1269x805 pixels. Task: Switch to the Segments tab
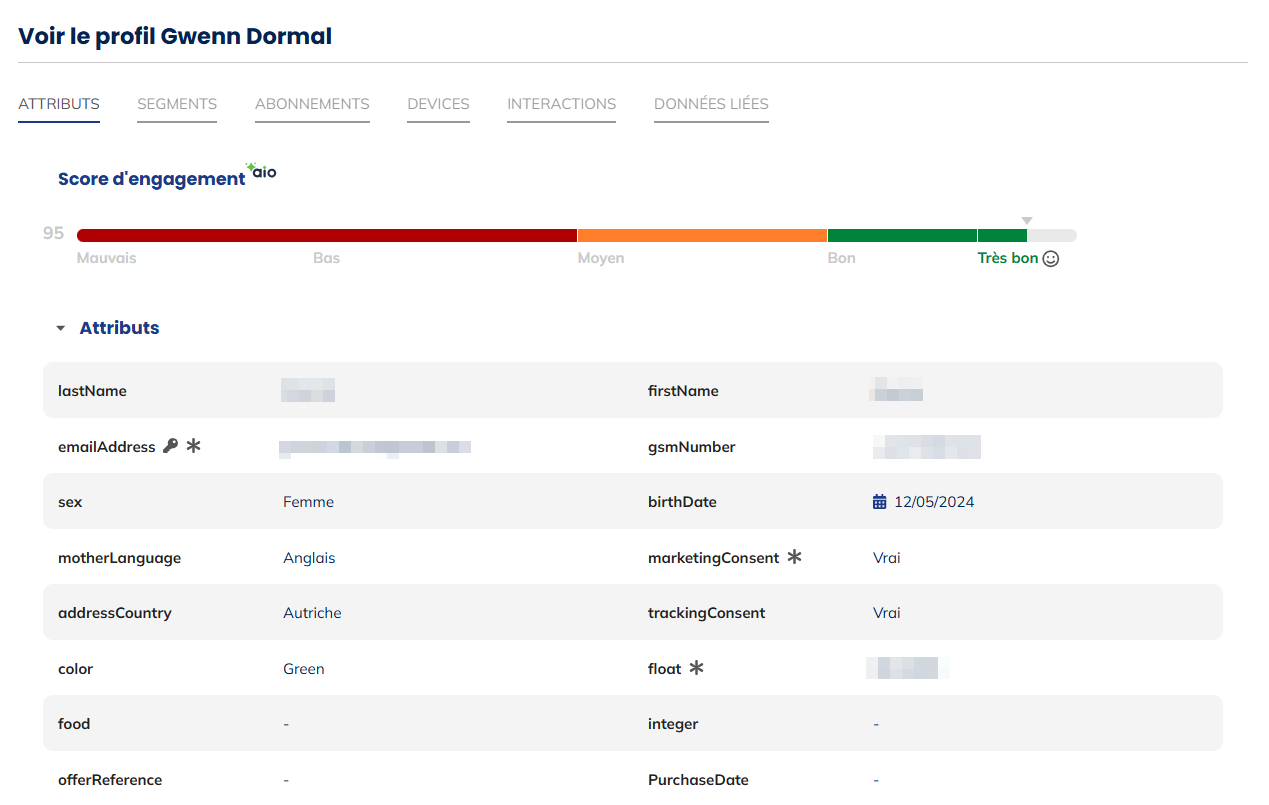click(x=177, y=104)
